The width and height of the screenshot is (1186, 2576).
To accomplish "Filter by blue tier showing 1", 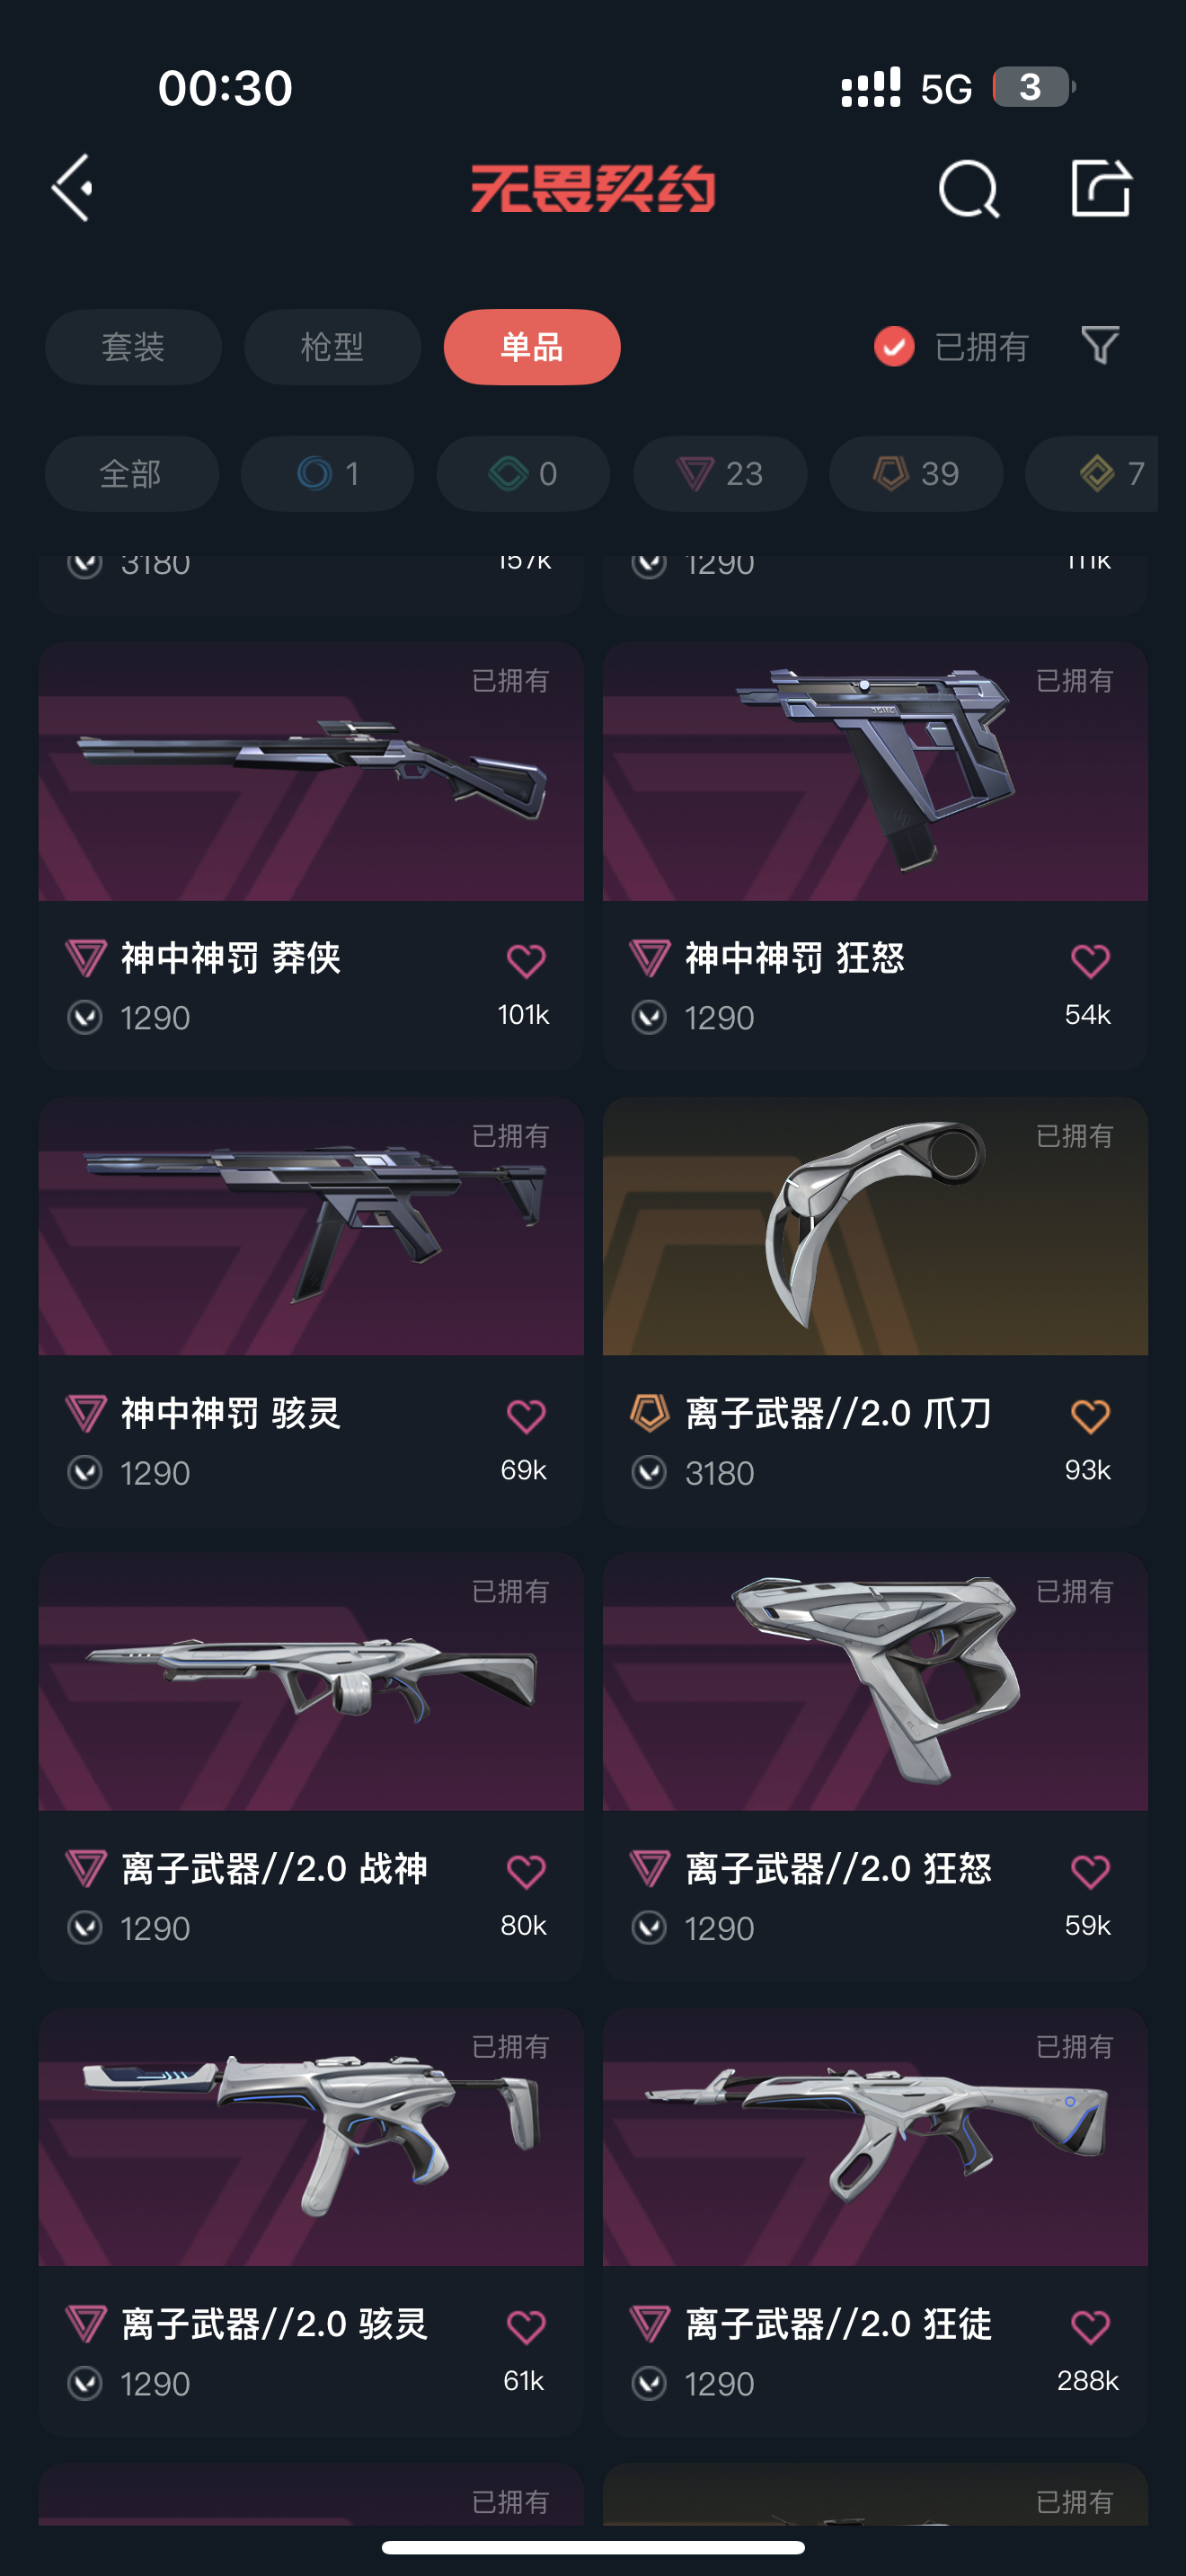I will point(327,474).
